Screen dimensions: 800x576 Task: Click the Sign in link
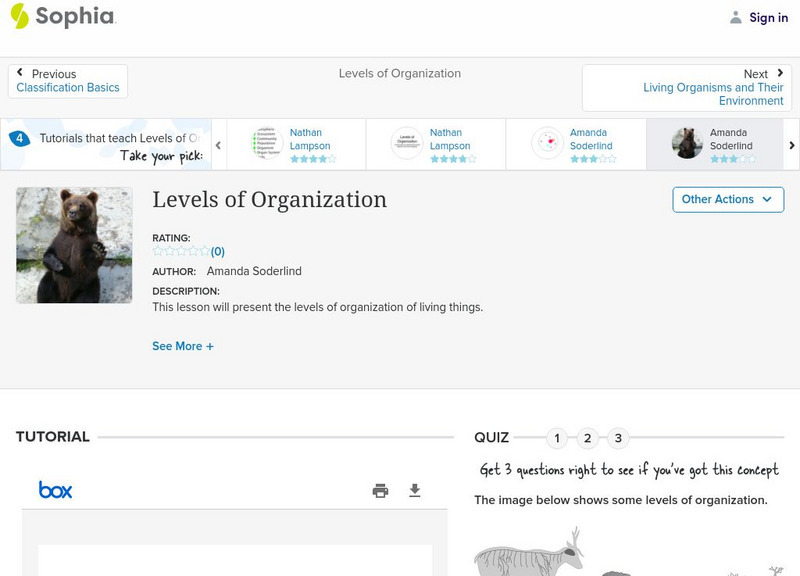[x=768, y=17]
